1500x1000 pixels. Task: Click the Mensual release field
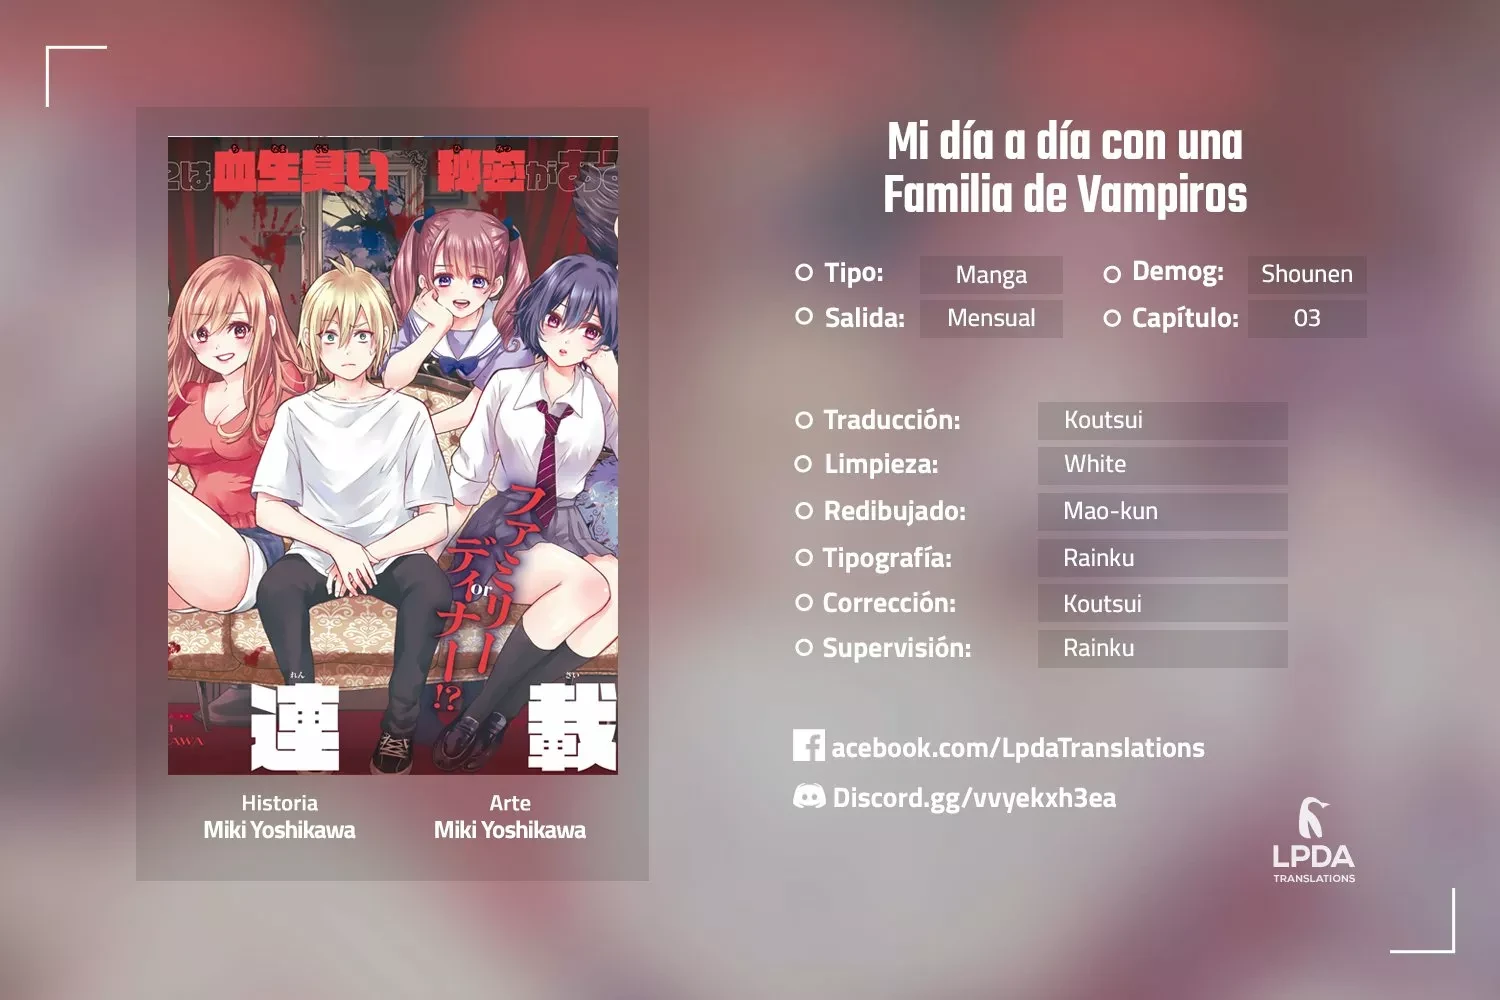point(991,318)
